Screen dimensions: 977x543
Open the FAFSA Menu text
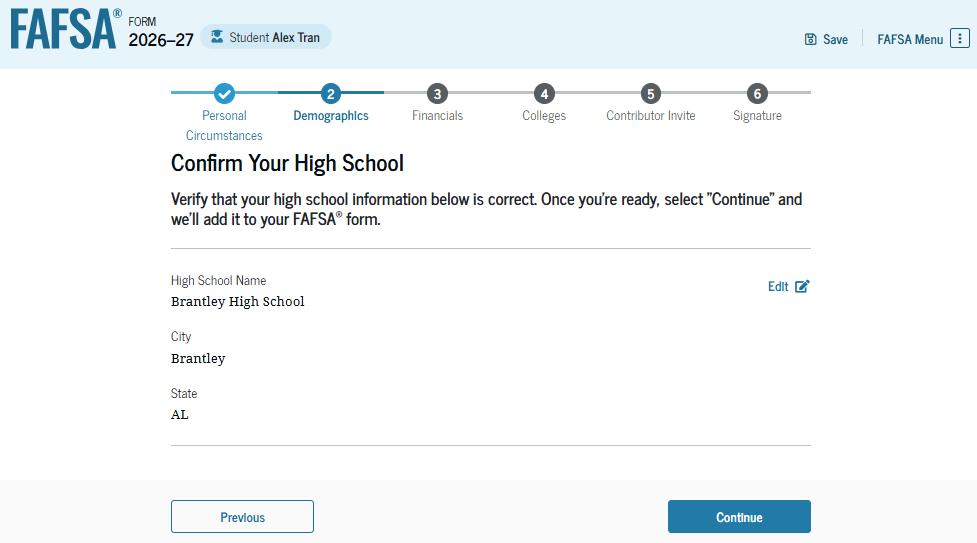pyautogui.click(x=909, y=39)
